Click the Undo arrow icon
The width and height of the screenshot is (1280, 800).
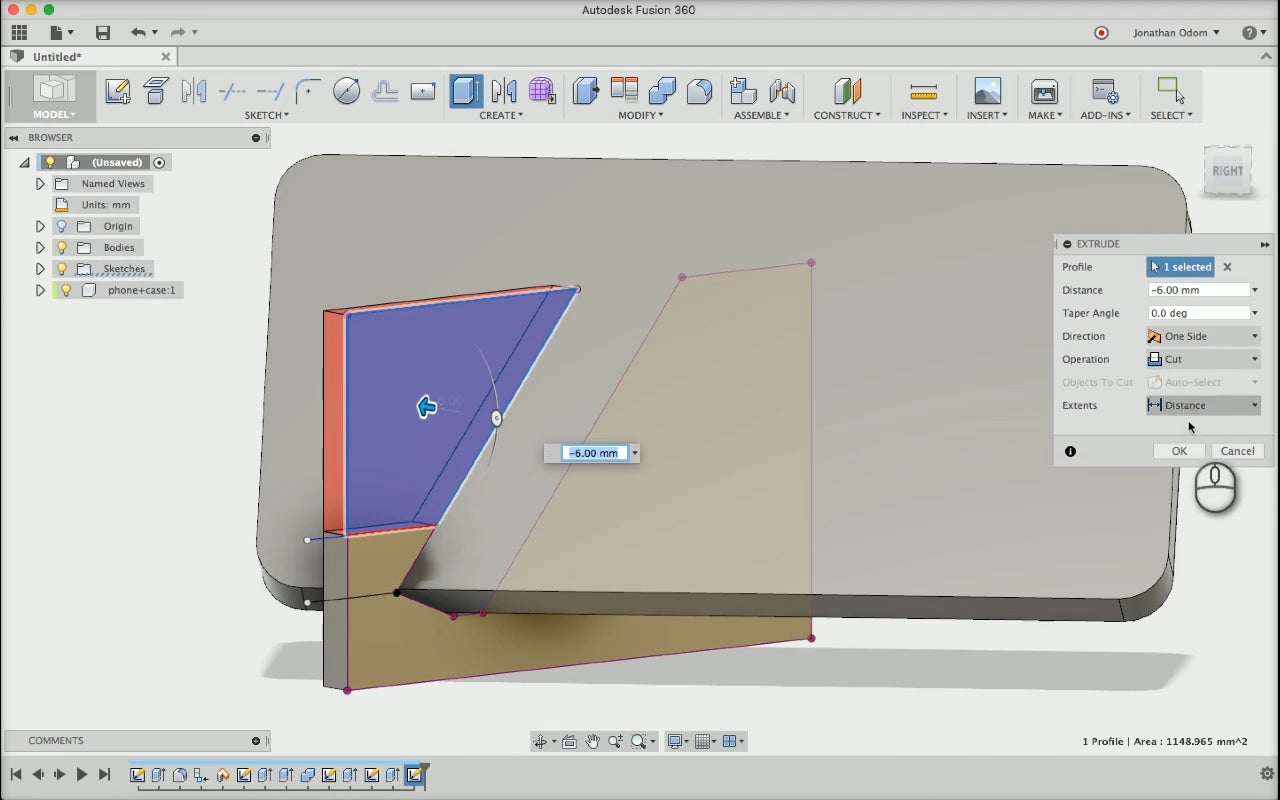point(138,33)
